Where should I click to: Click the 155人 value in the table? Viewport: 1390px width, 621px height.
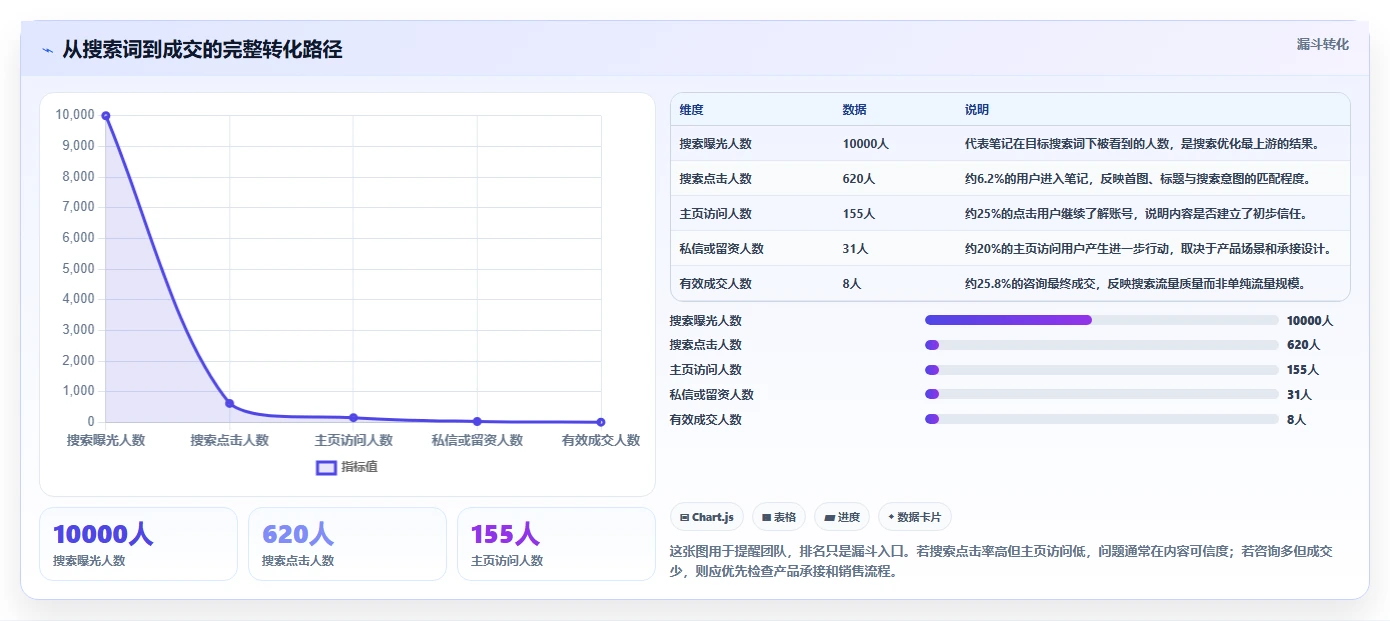click(859, 214)
